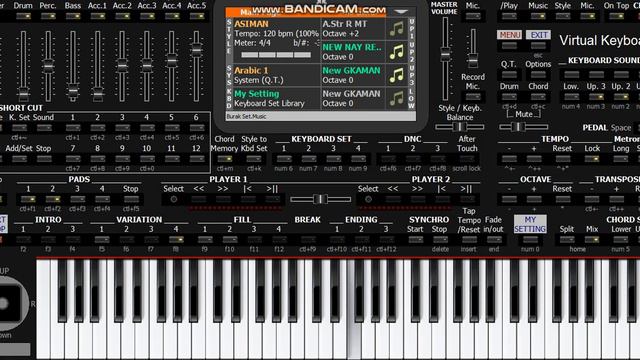Click the Style / Keyb. Balance slider
Viewport: 640px width, 360px height.
point(460,127)
